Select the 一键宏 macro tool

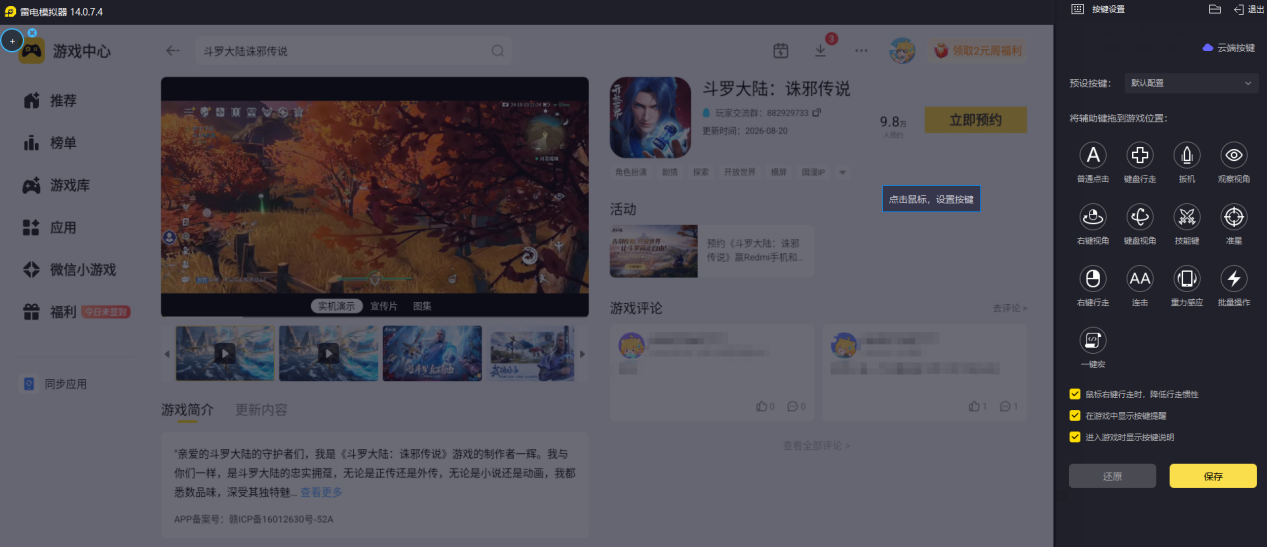(1094, 340)
